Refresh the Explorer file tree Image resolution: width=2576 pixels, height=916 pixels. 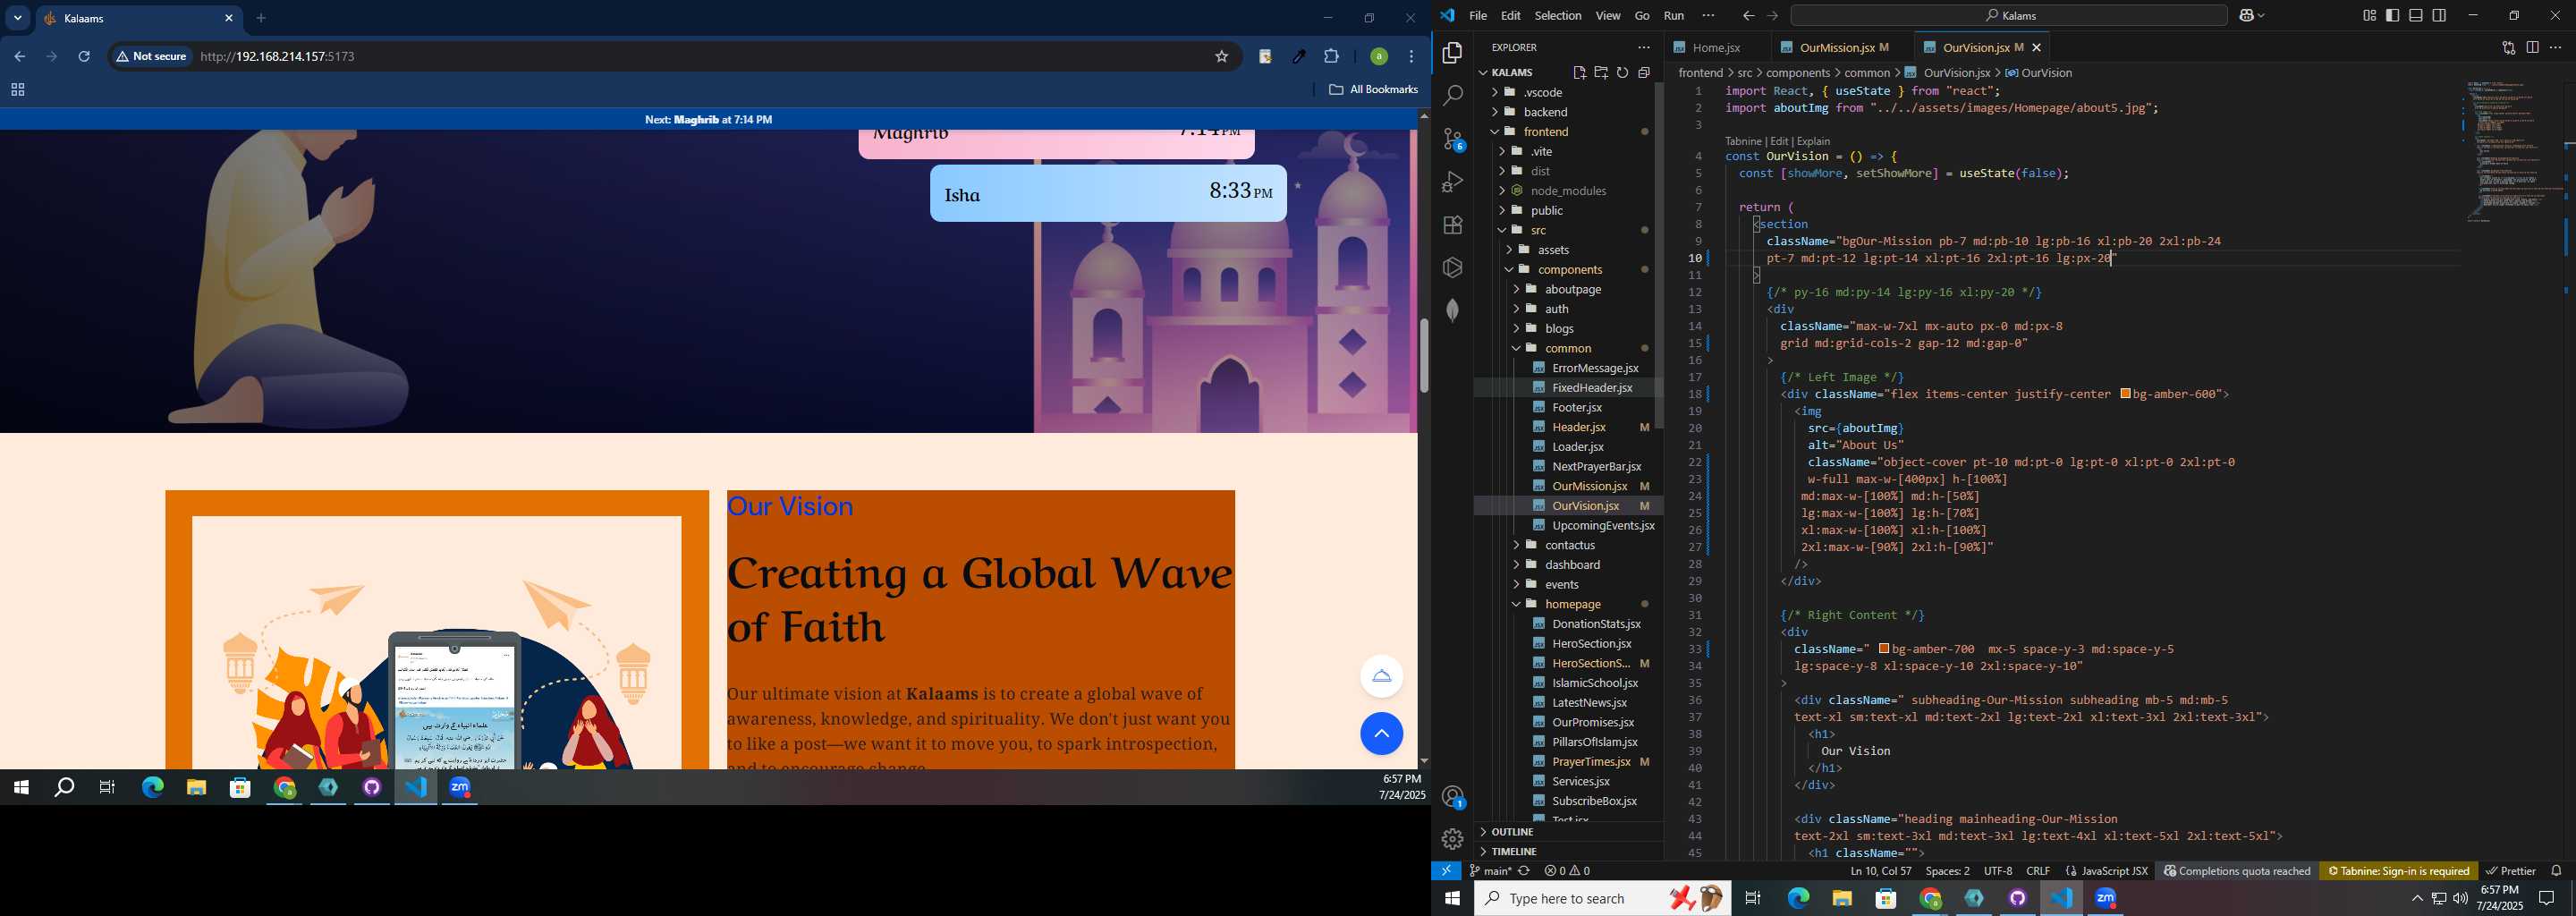click(1622, 73)
